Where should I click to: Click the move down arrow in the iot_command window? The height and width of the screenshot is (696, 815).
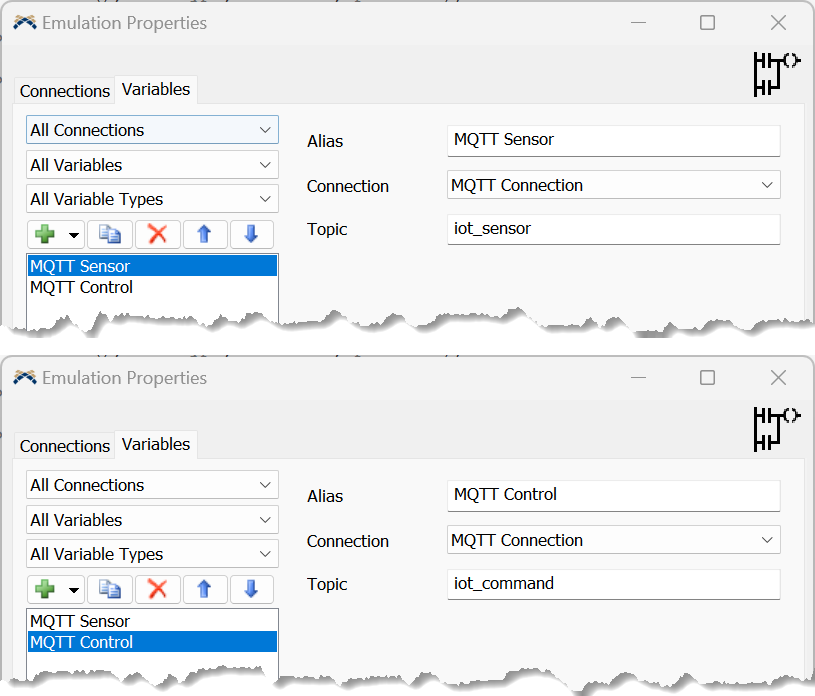pyautogui.click(x=251, y=589)
